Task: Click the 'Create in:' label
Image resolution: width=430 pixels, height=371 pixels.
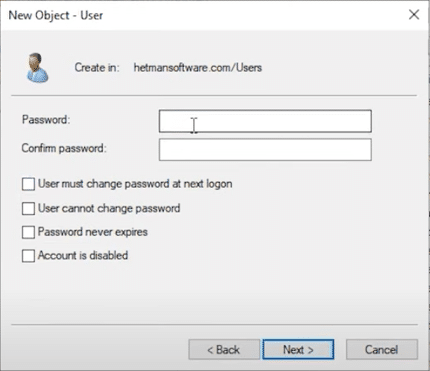Action: click(x=97, y=68)
